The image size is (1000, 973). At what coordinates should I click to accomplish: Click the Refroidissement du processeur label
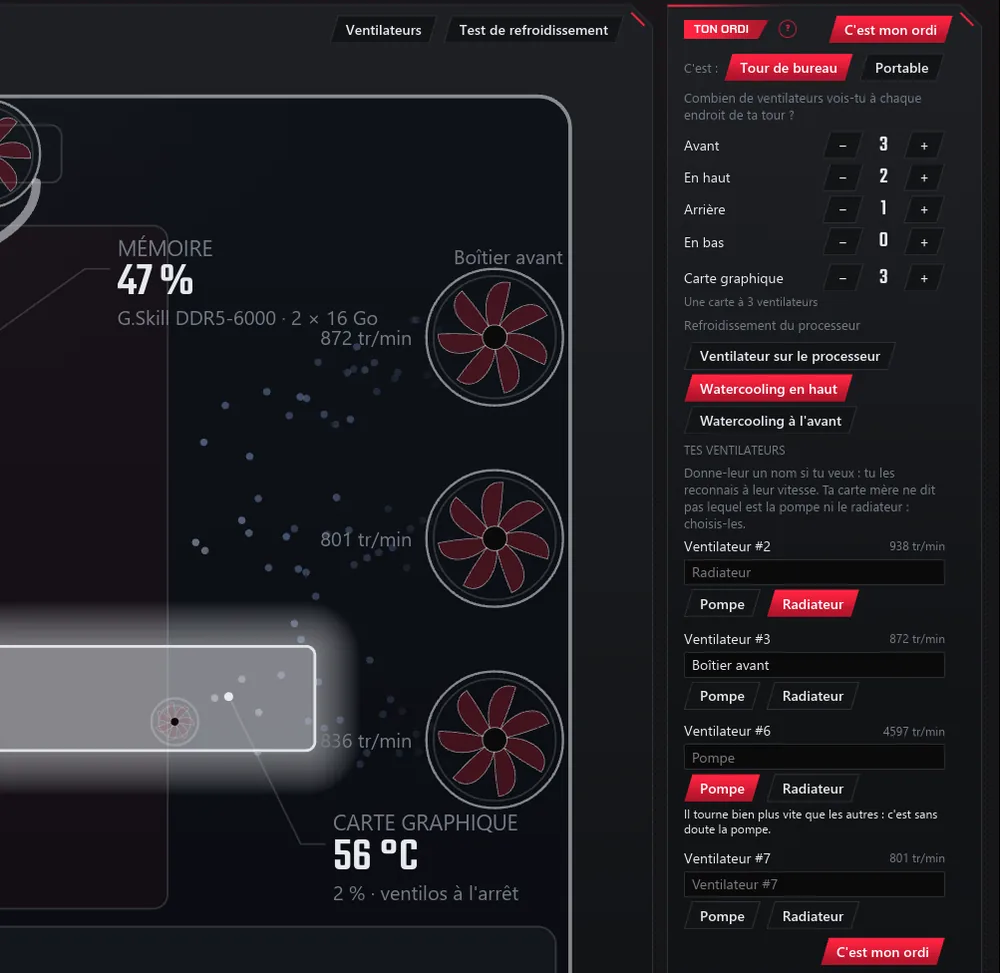pyautogui.click(x=772, y=326)
